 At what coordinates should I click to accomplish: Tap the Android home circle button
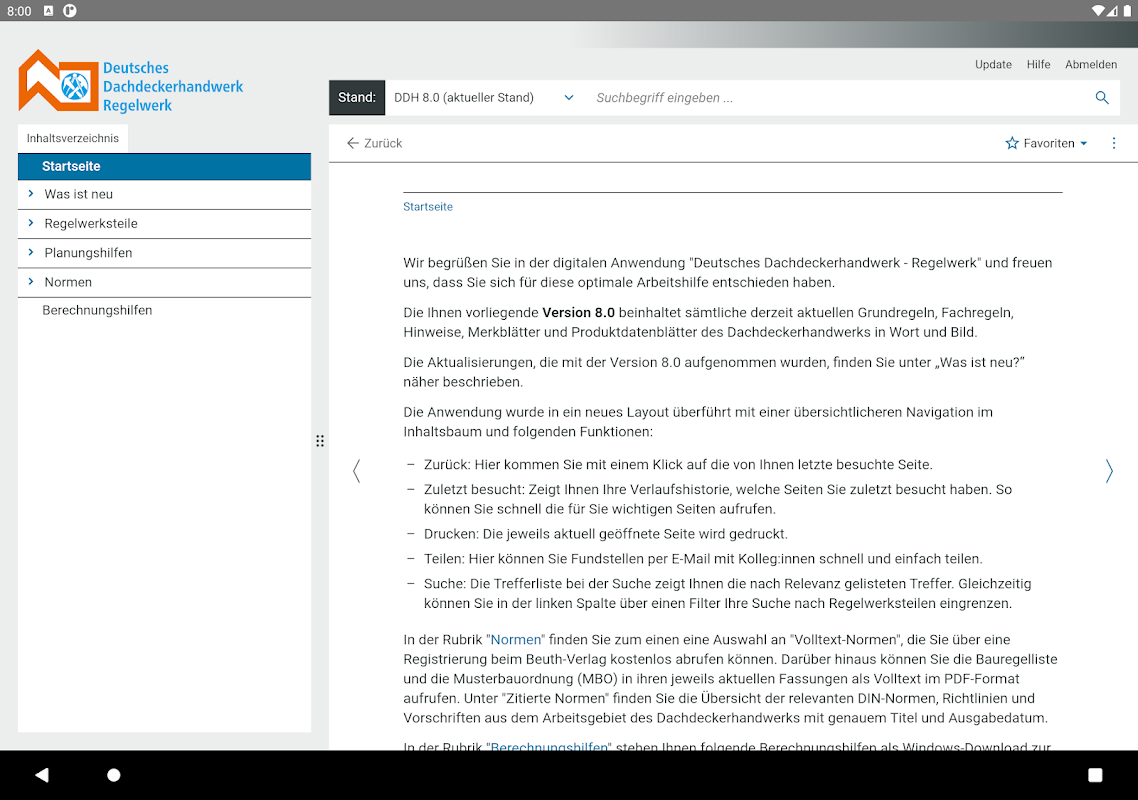113,775
